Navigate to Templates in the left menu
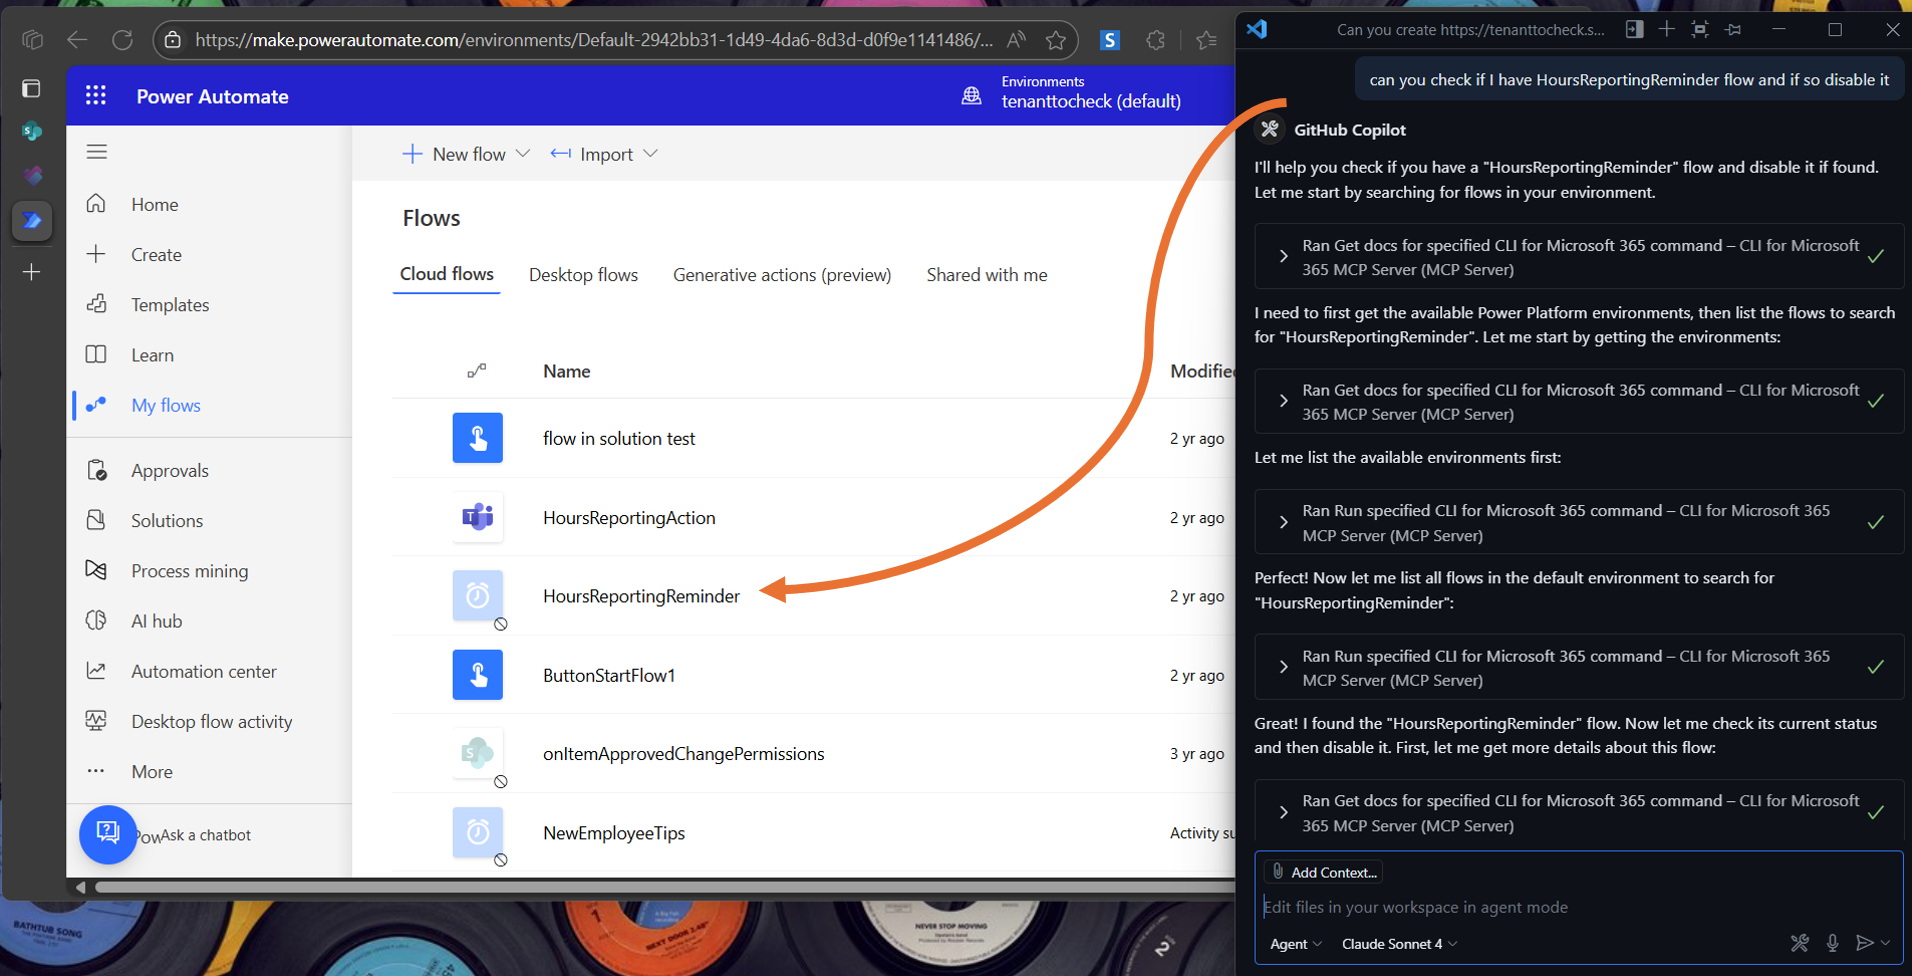The width and height of the screenshot is (1912, 976). coord(169,304)
